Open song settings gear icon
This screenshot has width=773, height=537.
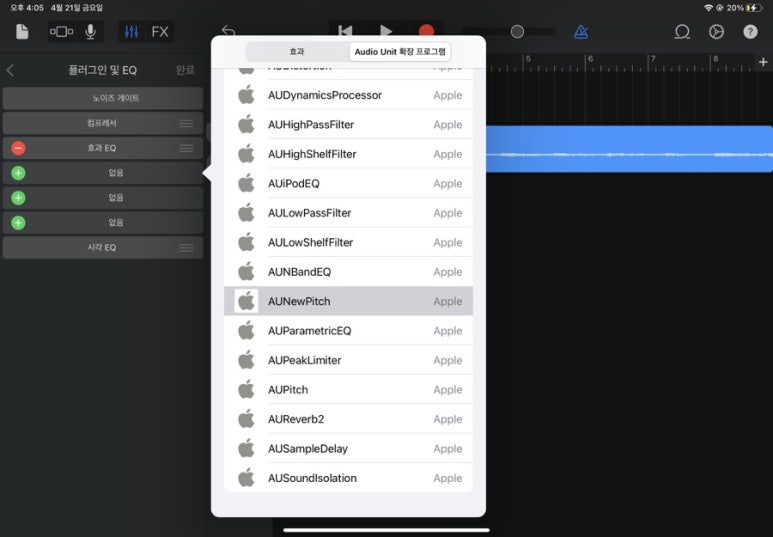tap(716, 32)
